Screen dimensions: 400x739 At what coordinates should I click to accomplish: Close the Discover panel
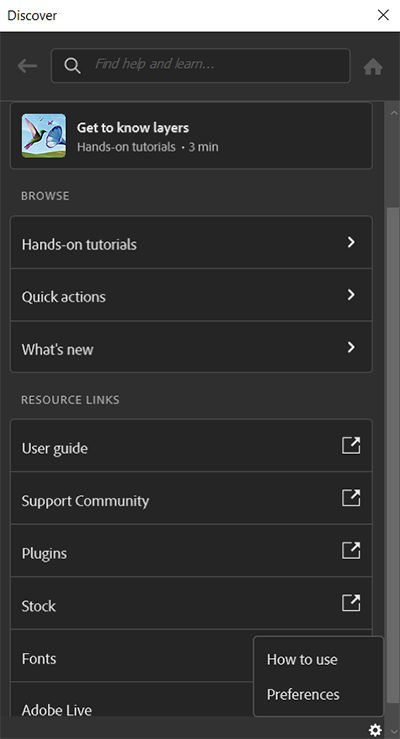coord(383,15)
